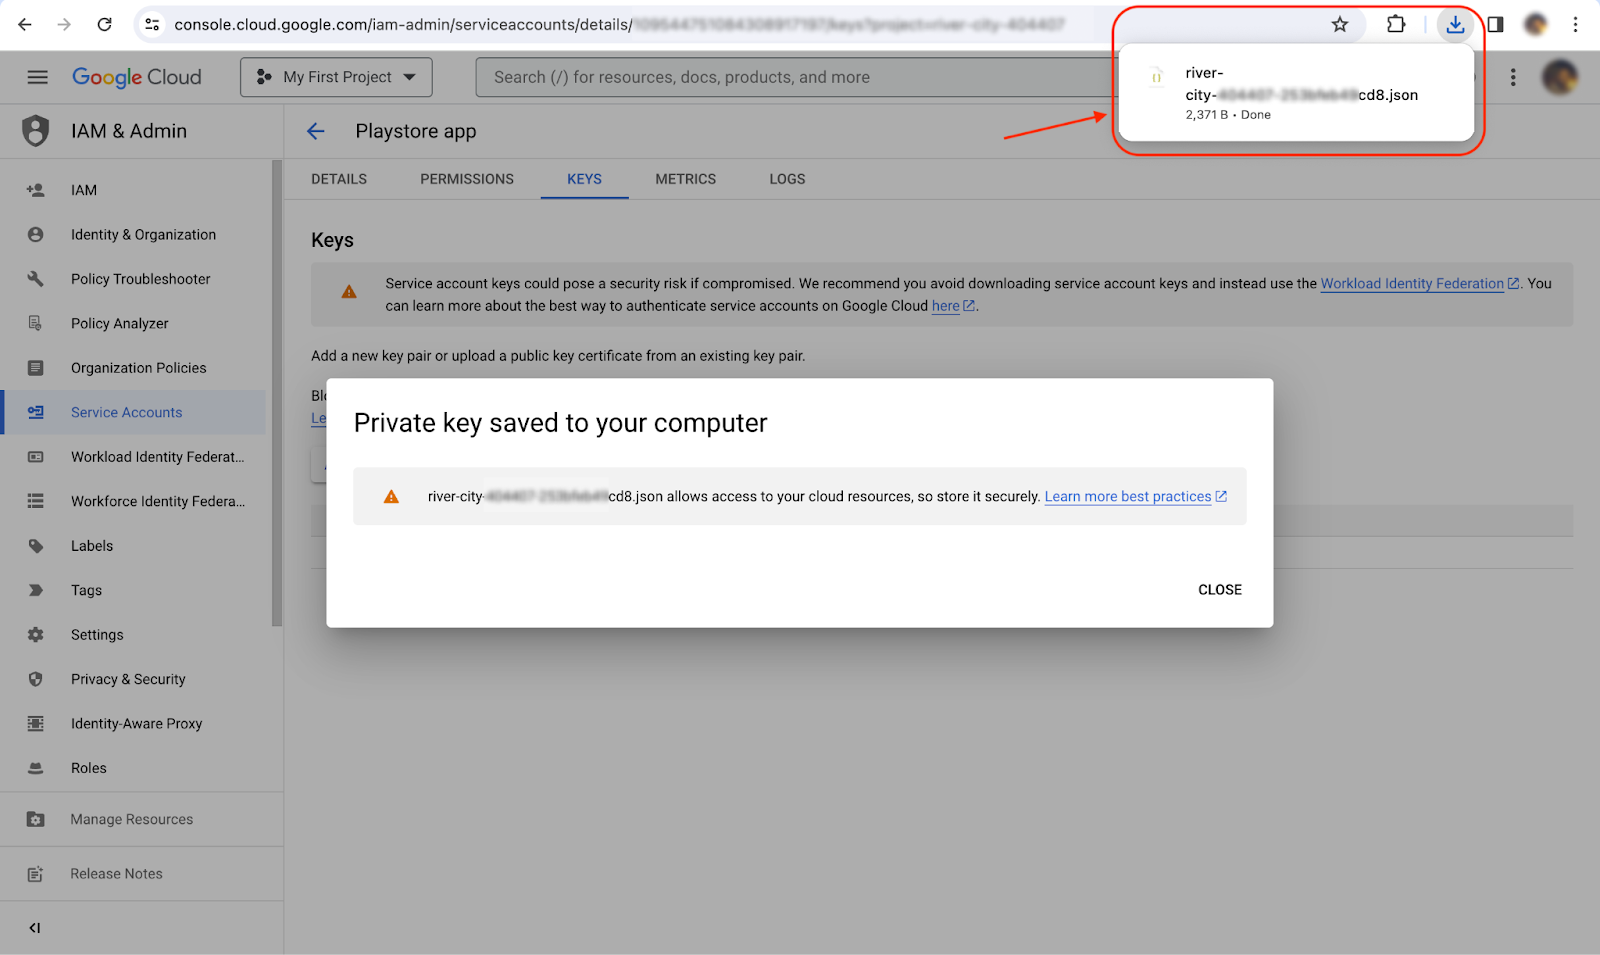1600x955 pixels.
Task: Open the Learn more best practices link
Action: pyautogui.click(x=1127, y=497)
